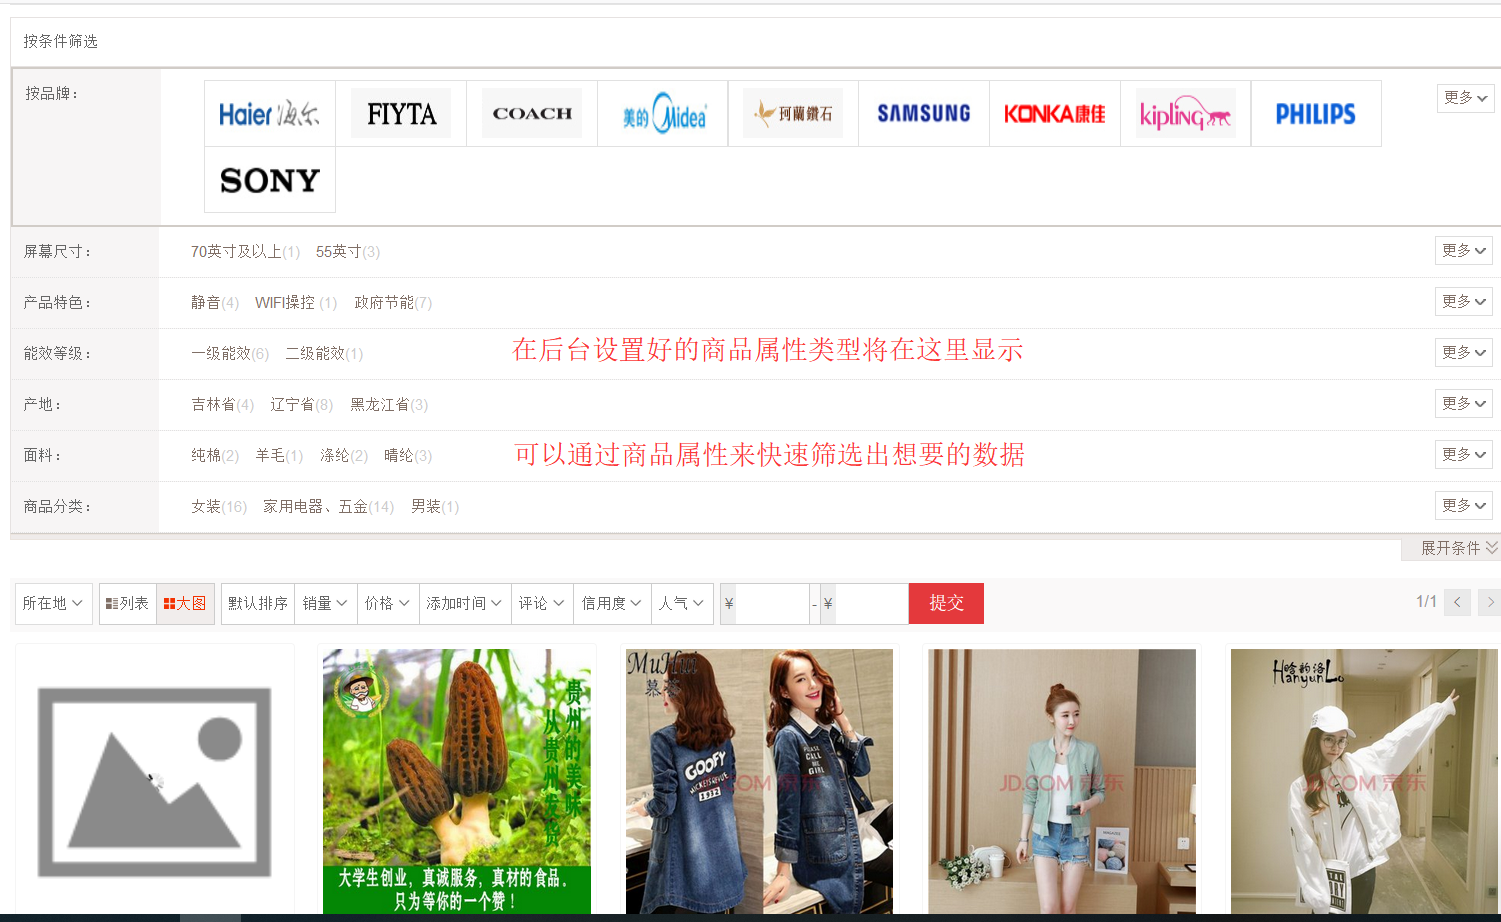1501x922 pixels.
Task: Expand 更多 for 面料 row
Action: pyautogui.click(x=1464, y=455)
